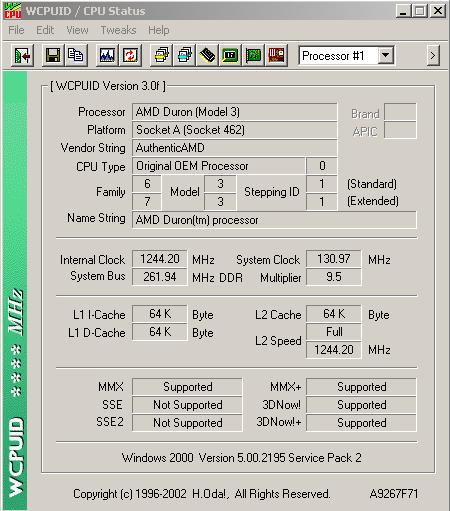Click the copyright H.Oda! text
Viewport: 450px width, 511px height.
point(202,494)
